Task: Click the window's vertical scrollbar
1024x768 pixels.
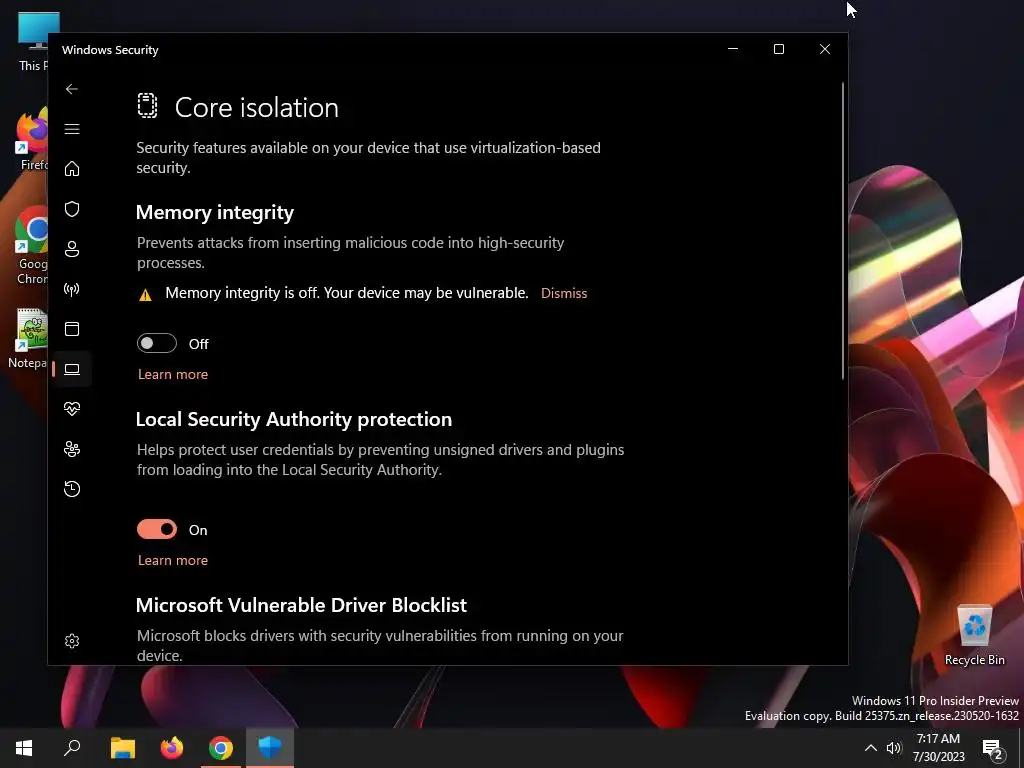Action: click(843, 232)
